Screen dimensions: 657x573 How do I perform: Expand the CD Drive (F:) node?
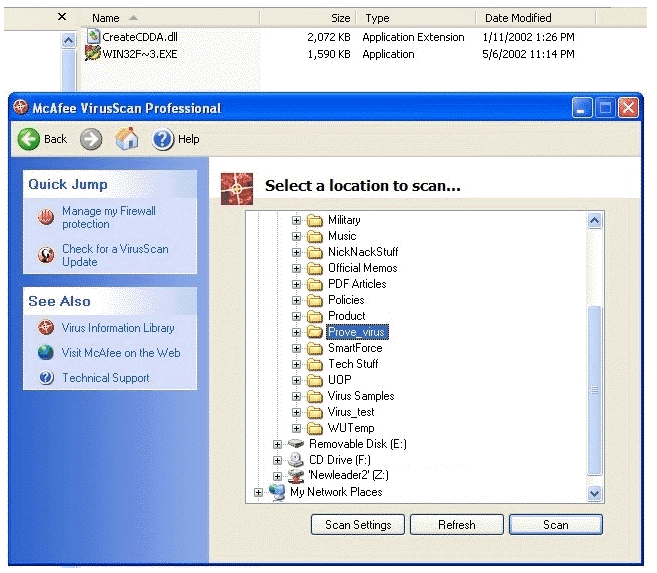[x=278, y=460]
